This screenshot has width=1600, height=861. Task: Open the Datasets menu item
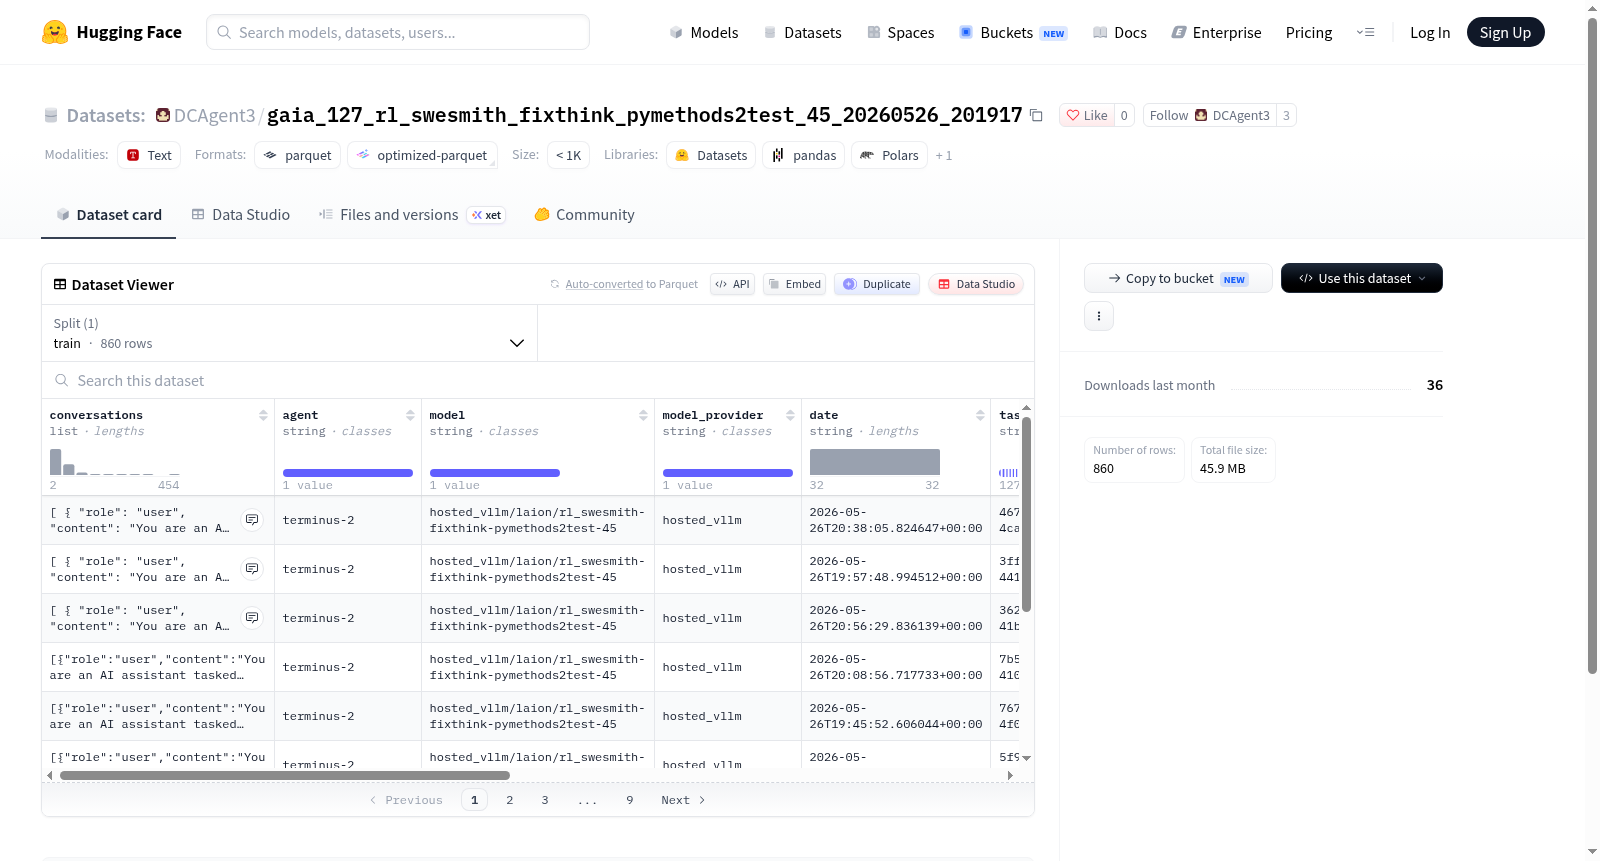[802, 32]
